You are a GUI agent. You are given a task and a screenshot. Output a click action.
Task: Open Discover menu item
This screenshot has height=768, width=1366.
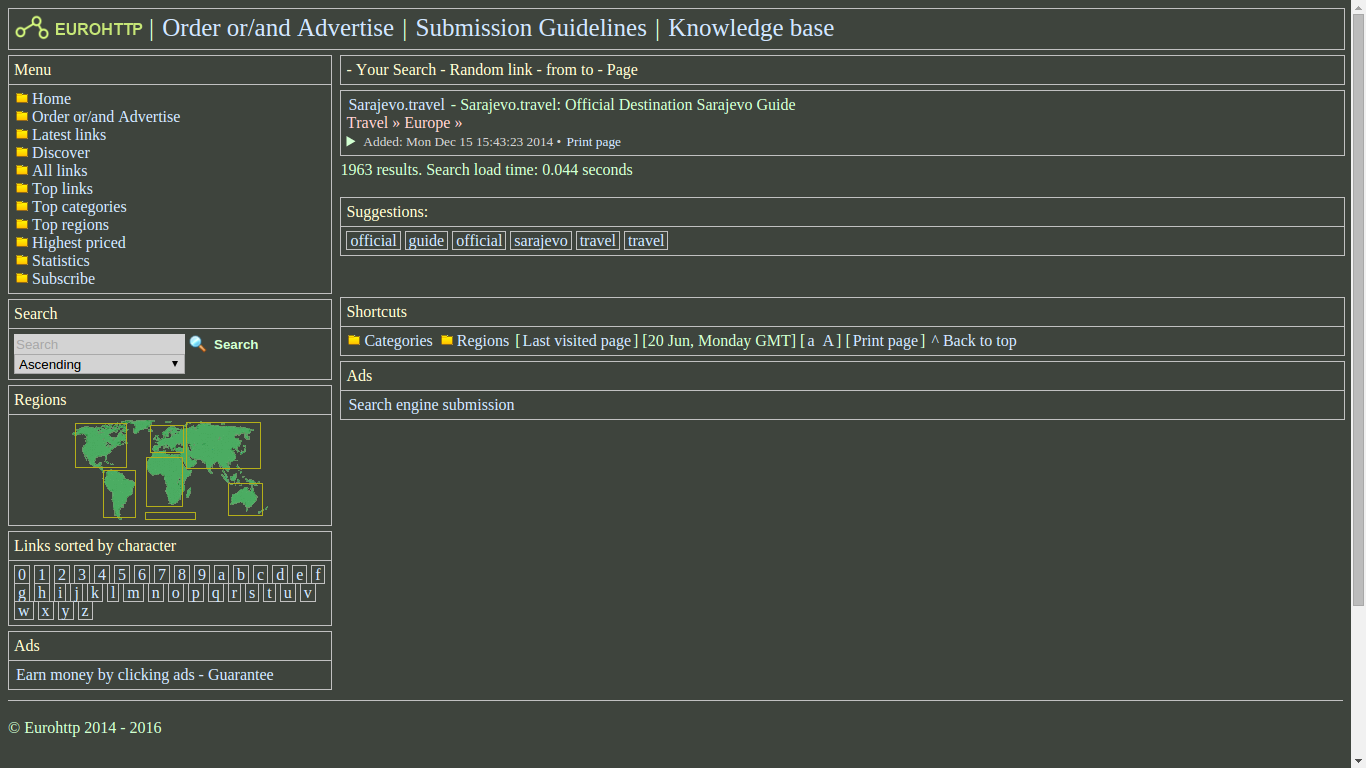[x=61, y=152]
